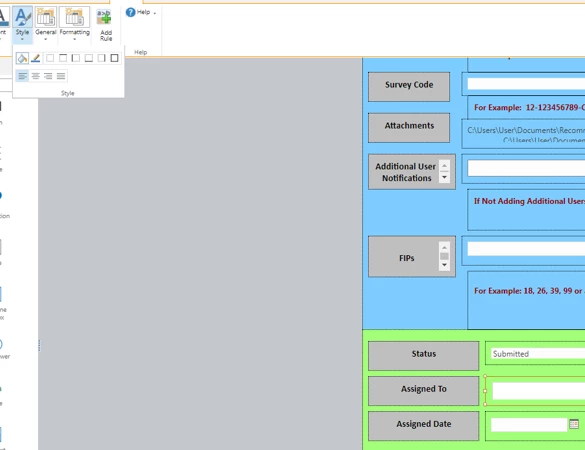Align text right
The width and height of the screenshot is (585, 450).
[x=48, y=76]
